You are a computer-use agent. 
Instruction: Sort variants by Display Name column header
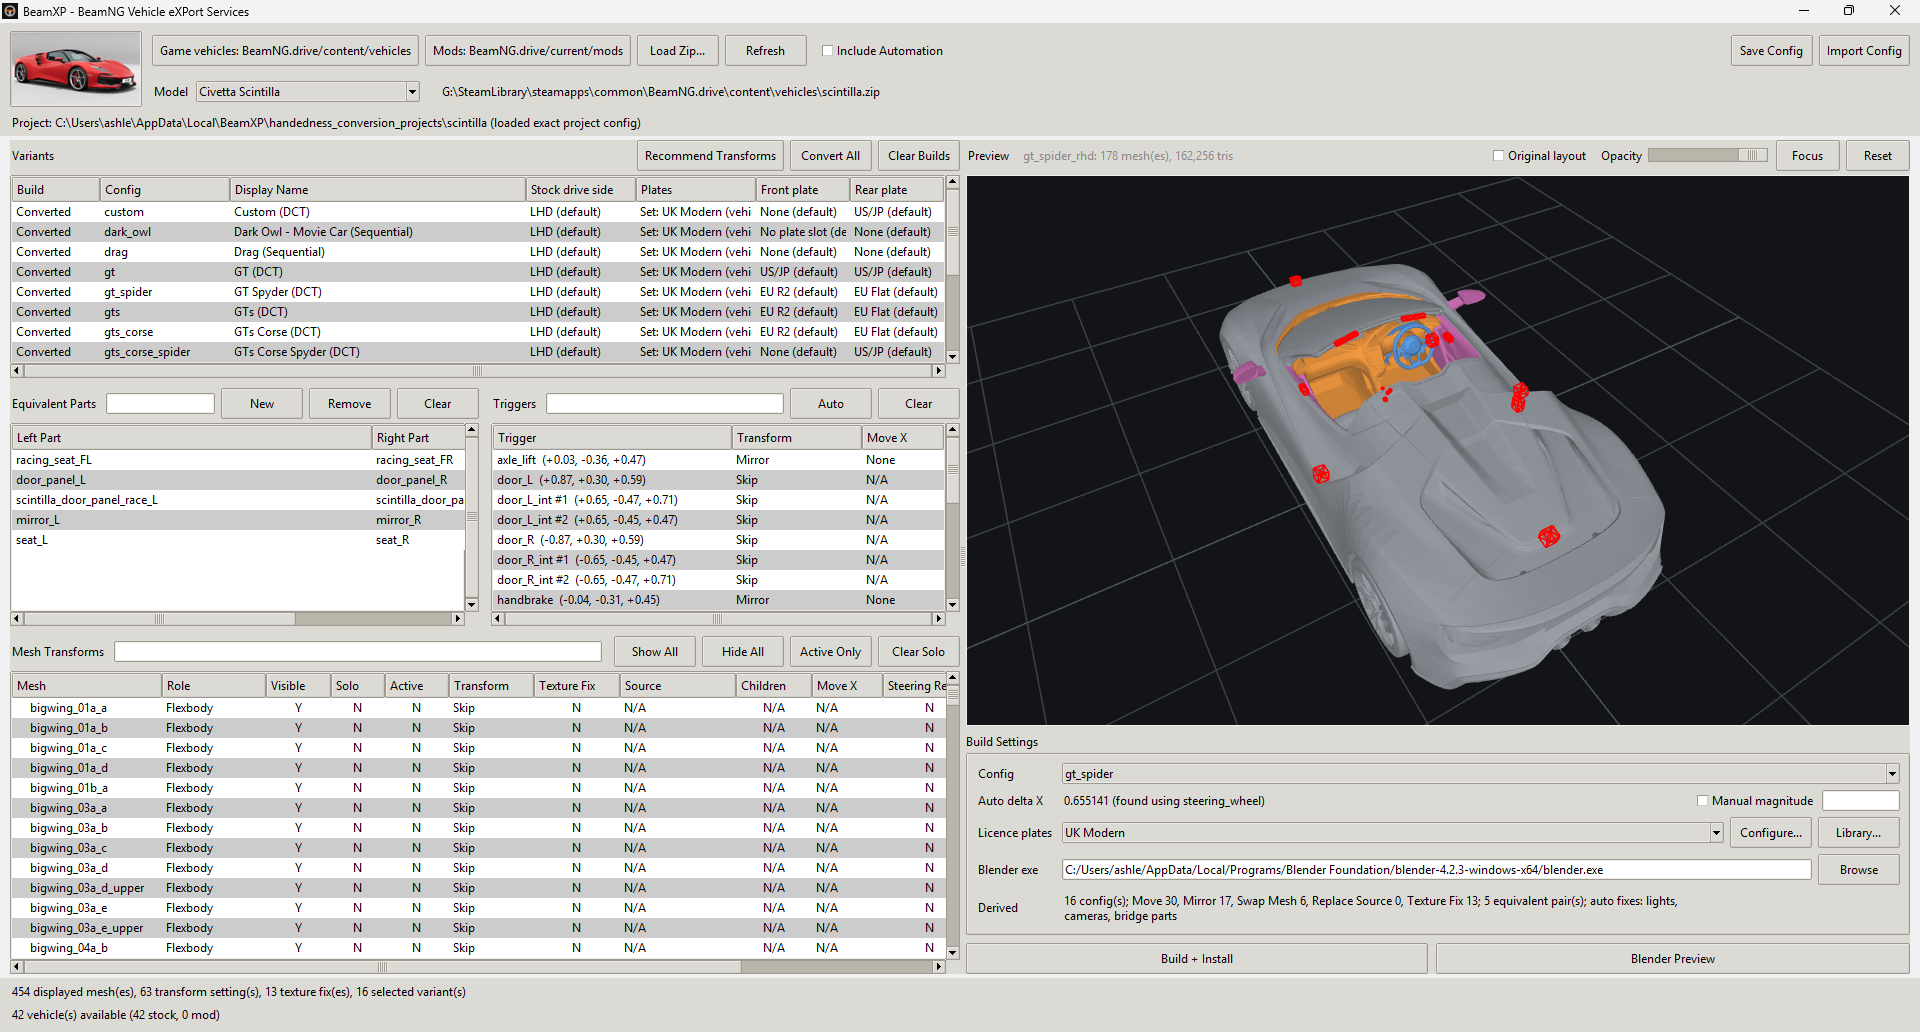377,190
